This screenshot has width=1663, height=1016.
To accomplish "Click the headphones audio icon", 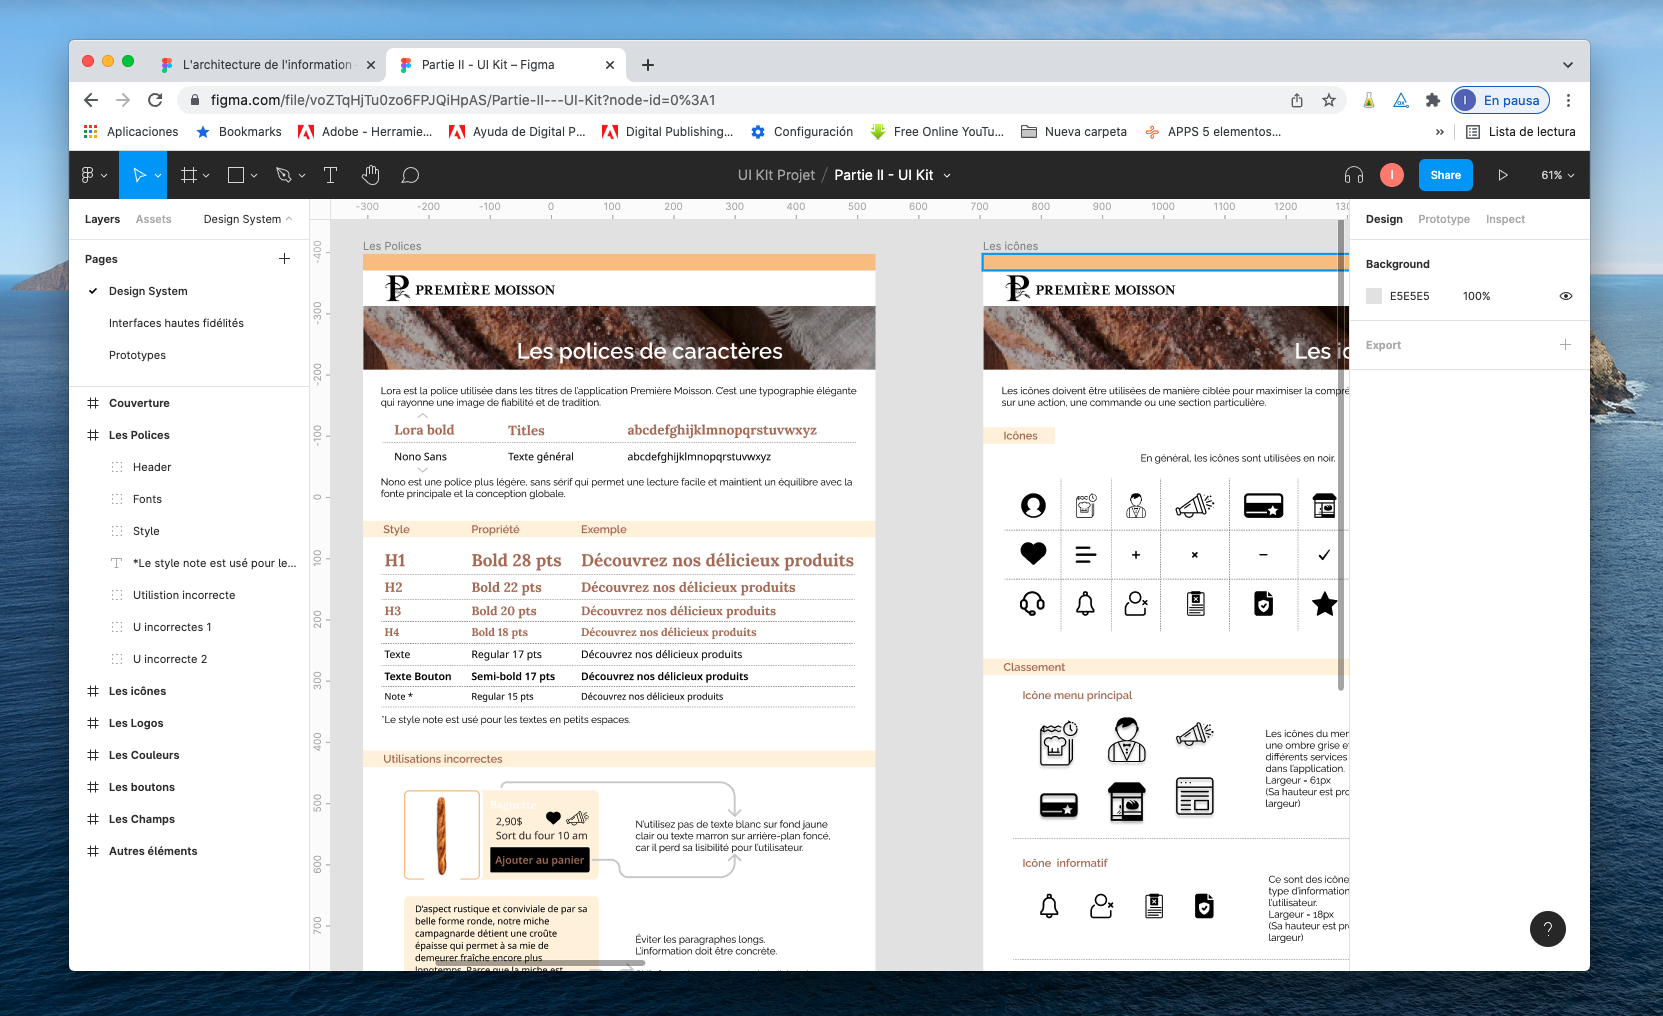I will coord(1353,175).
